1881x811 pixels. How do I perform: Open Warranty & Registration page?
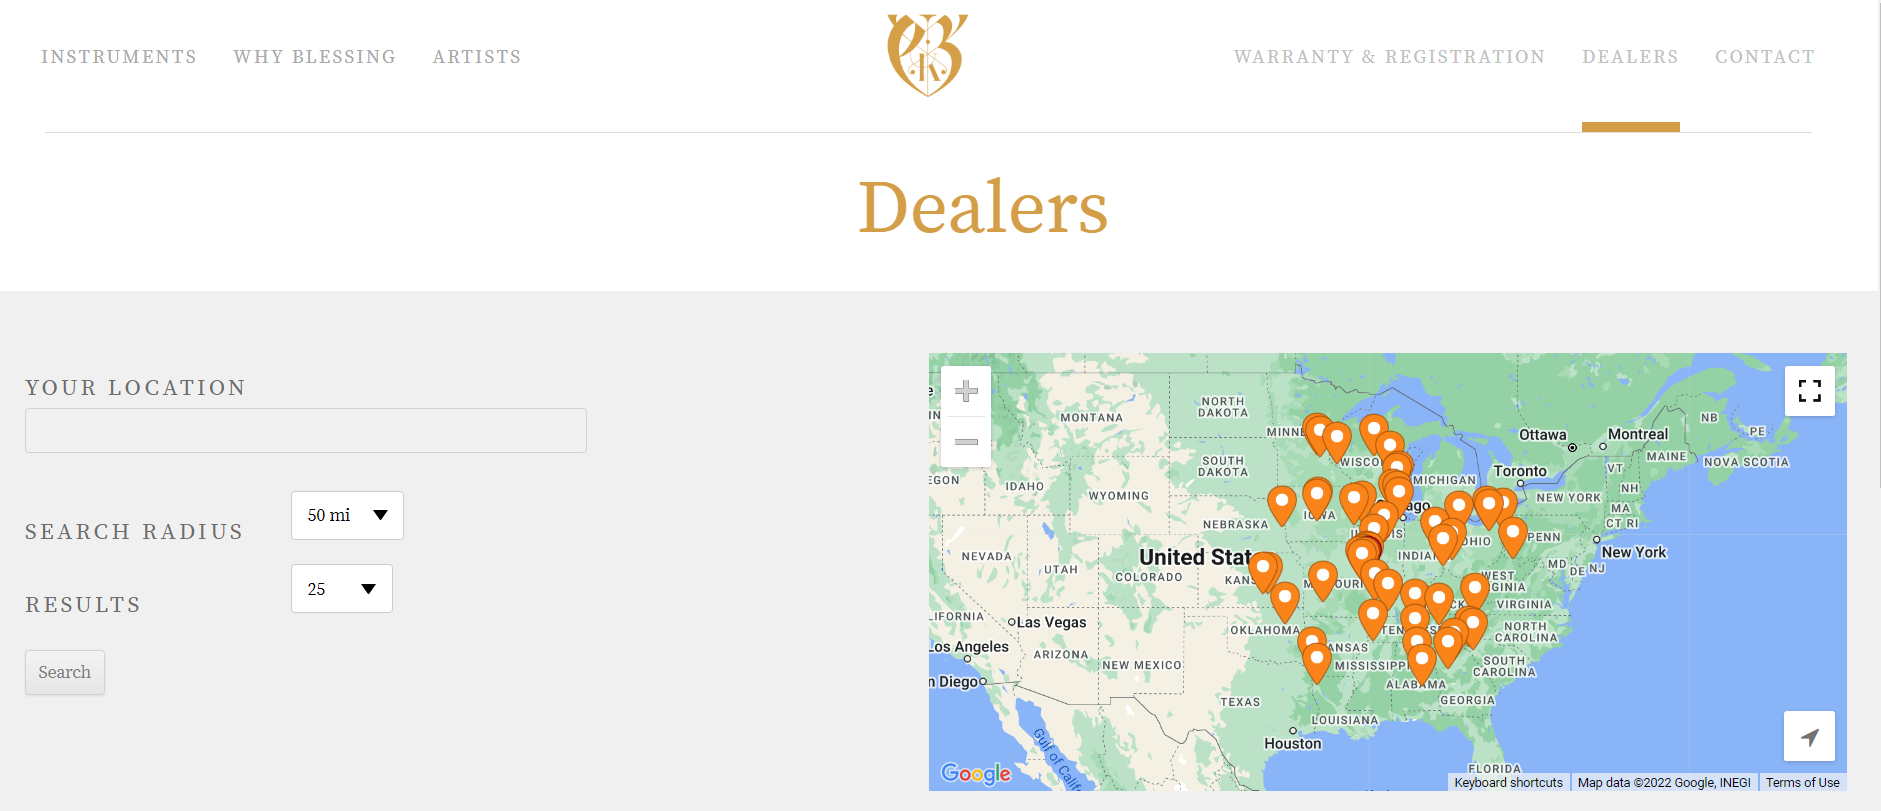1389,57
